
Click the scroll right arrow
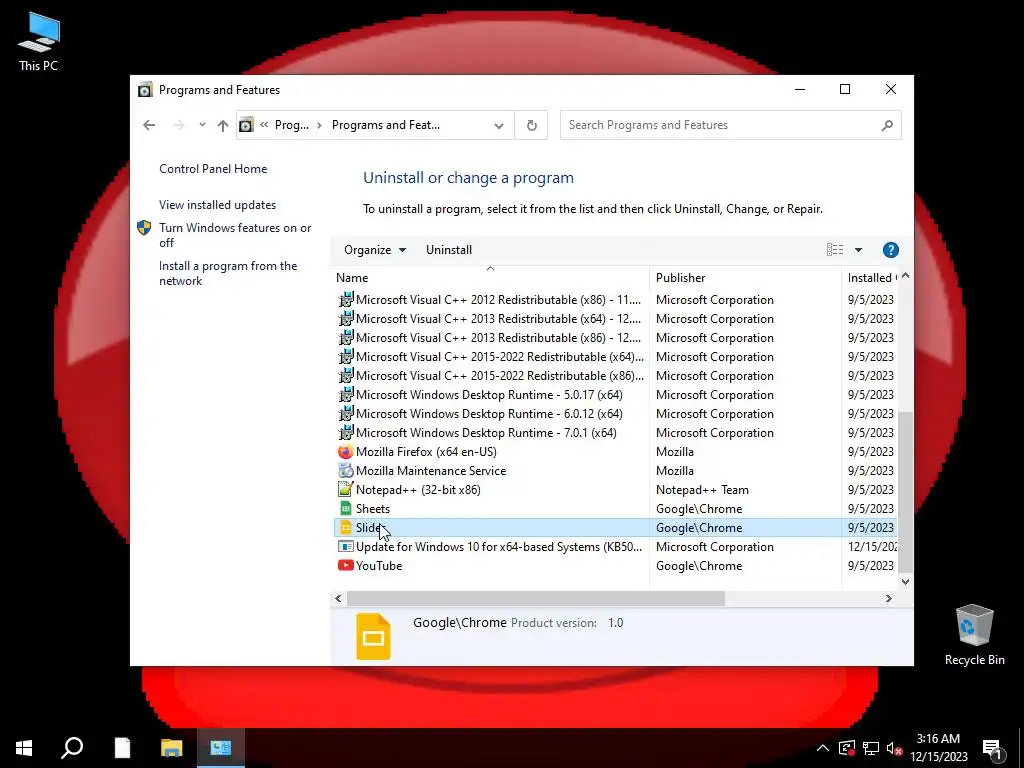click(x=888, y=598)
